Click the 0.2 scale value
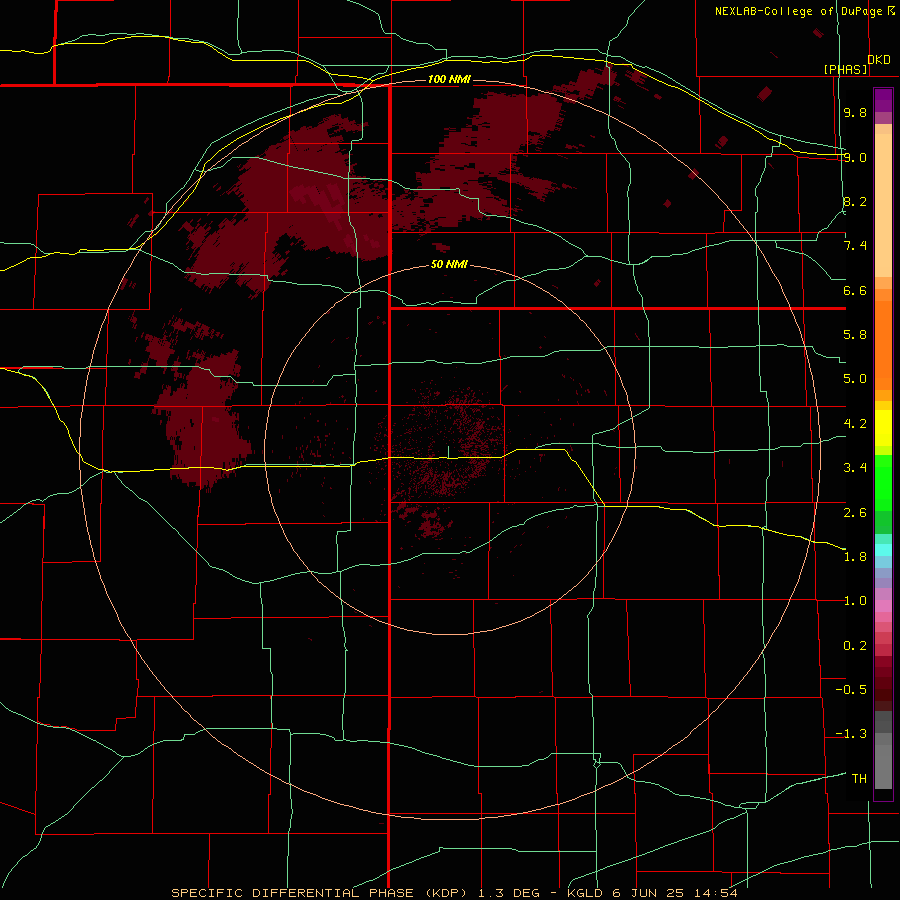This screenshot has height=900, width=900. click(x=855, y=646)
